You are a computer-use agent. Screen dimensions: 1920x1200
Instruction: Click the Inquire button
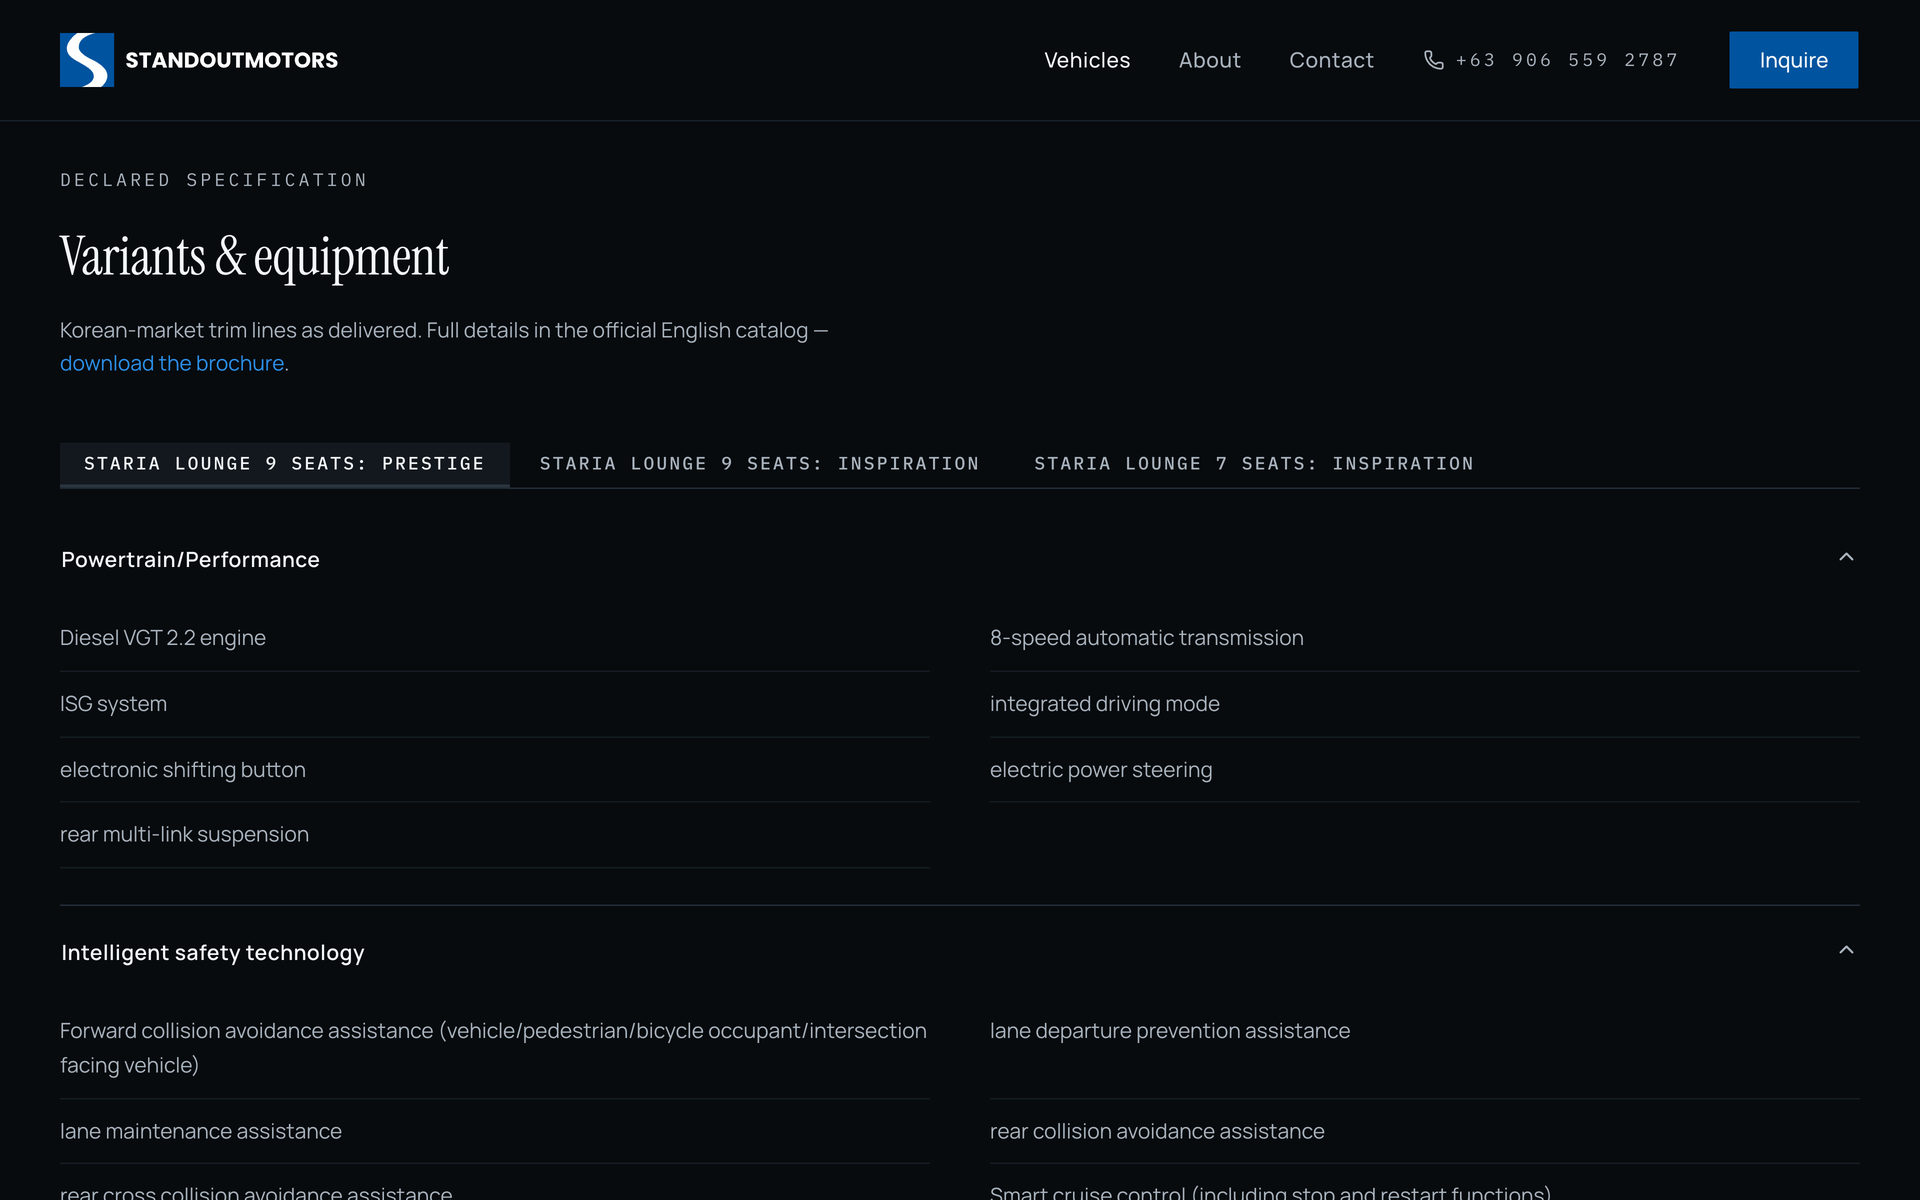(1793, 60)
